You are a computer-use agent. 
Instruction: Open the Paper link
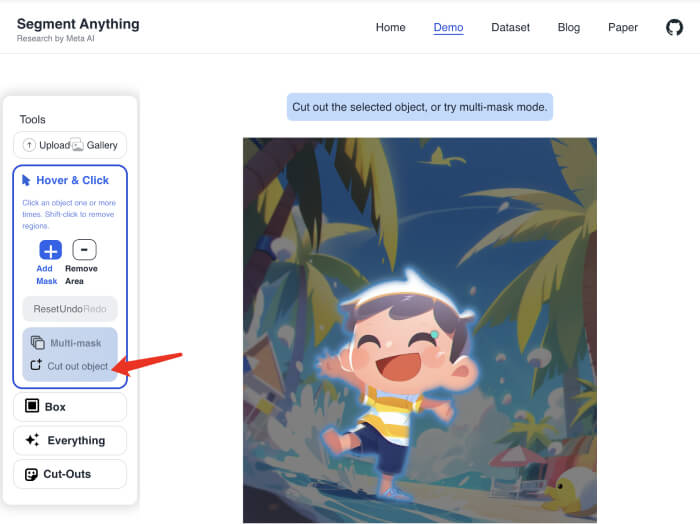click(x=622, y=27)
